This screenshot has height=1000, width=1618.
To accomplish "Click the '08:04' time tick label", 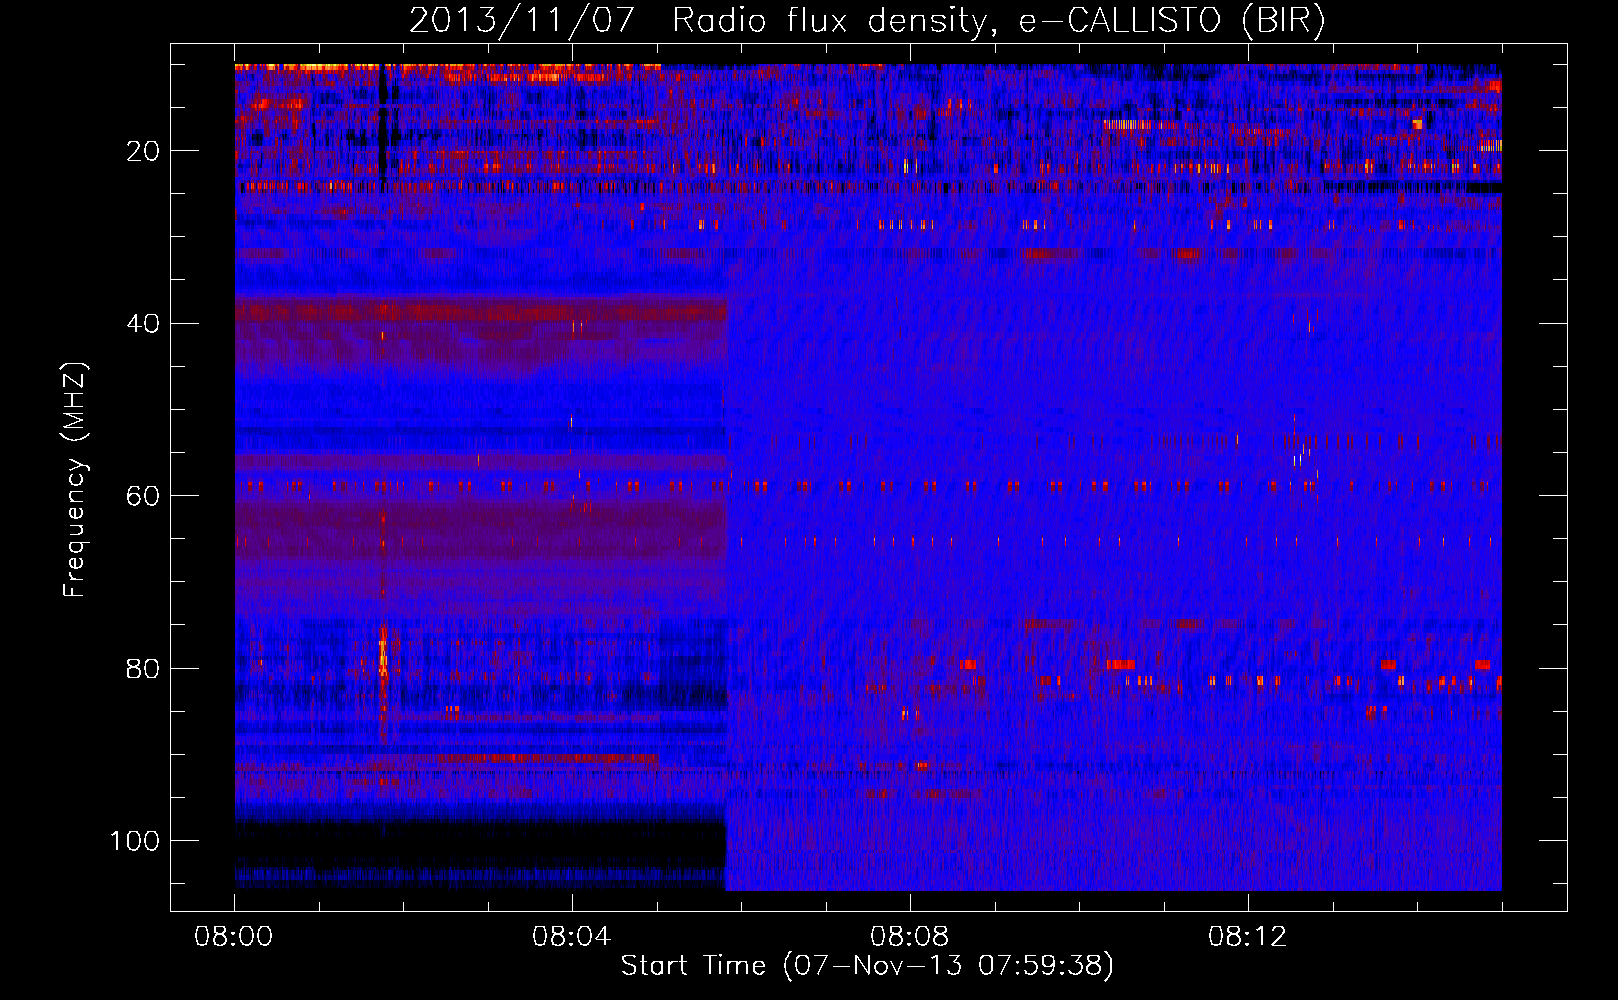I will point(572,937).
